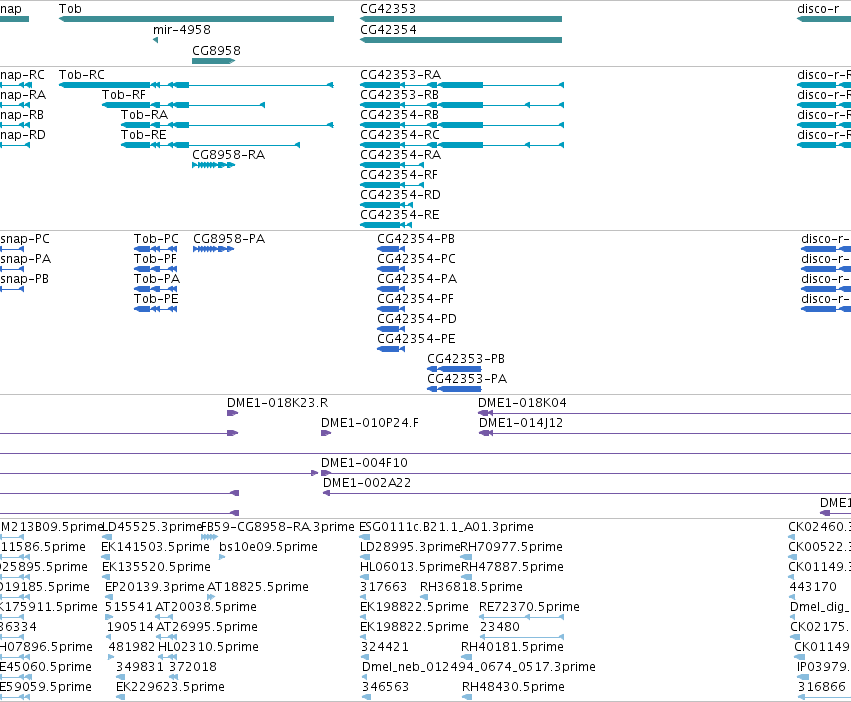Select BAC clone DME1-014J12
The height and width of the screenshot is (702, 851).
point(521,423)
